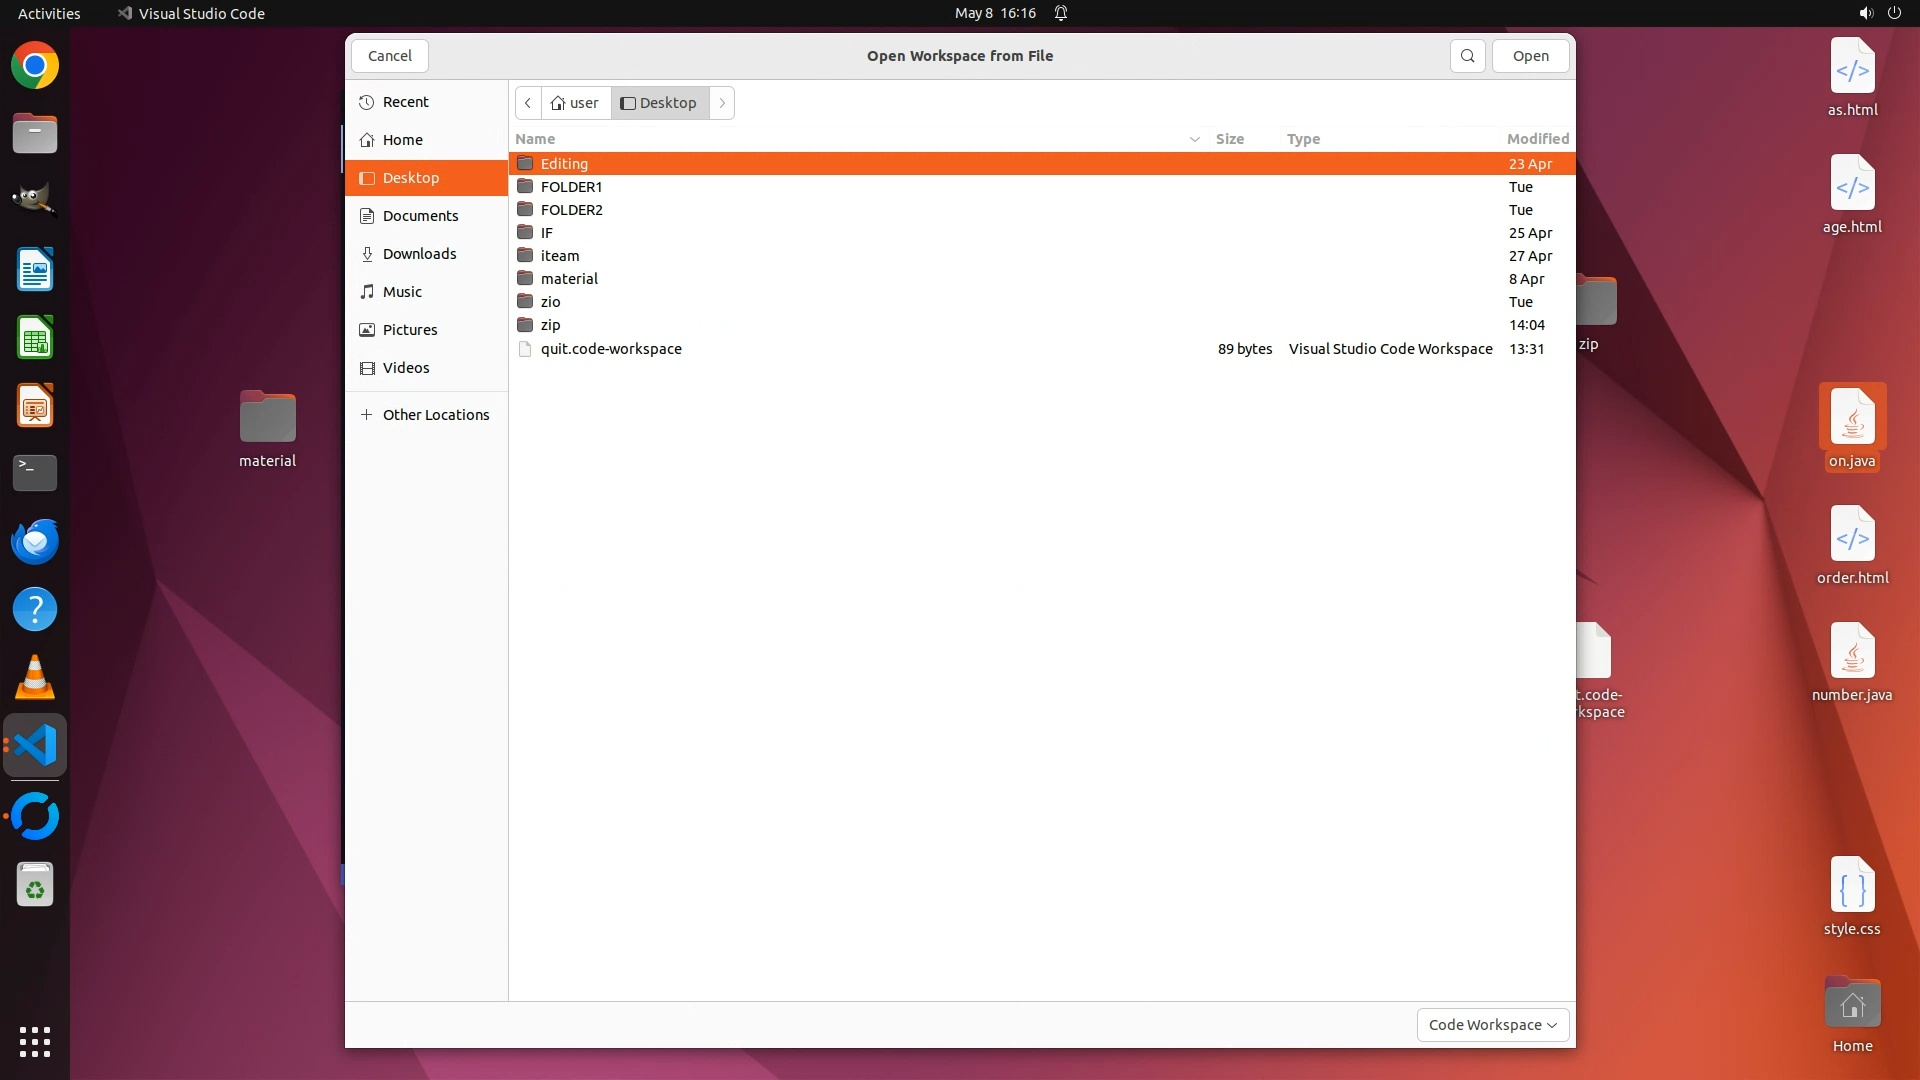Select Downloads in the sidebar
Image resolution: width=1920 pixels, height=1080 pixels.
pyautogui.click(x=419, y=254)
